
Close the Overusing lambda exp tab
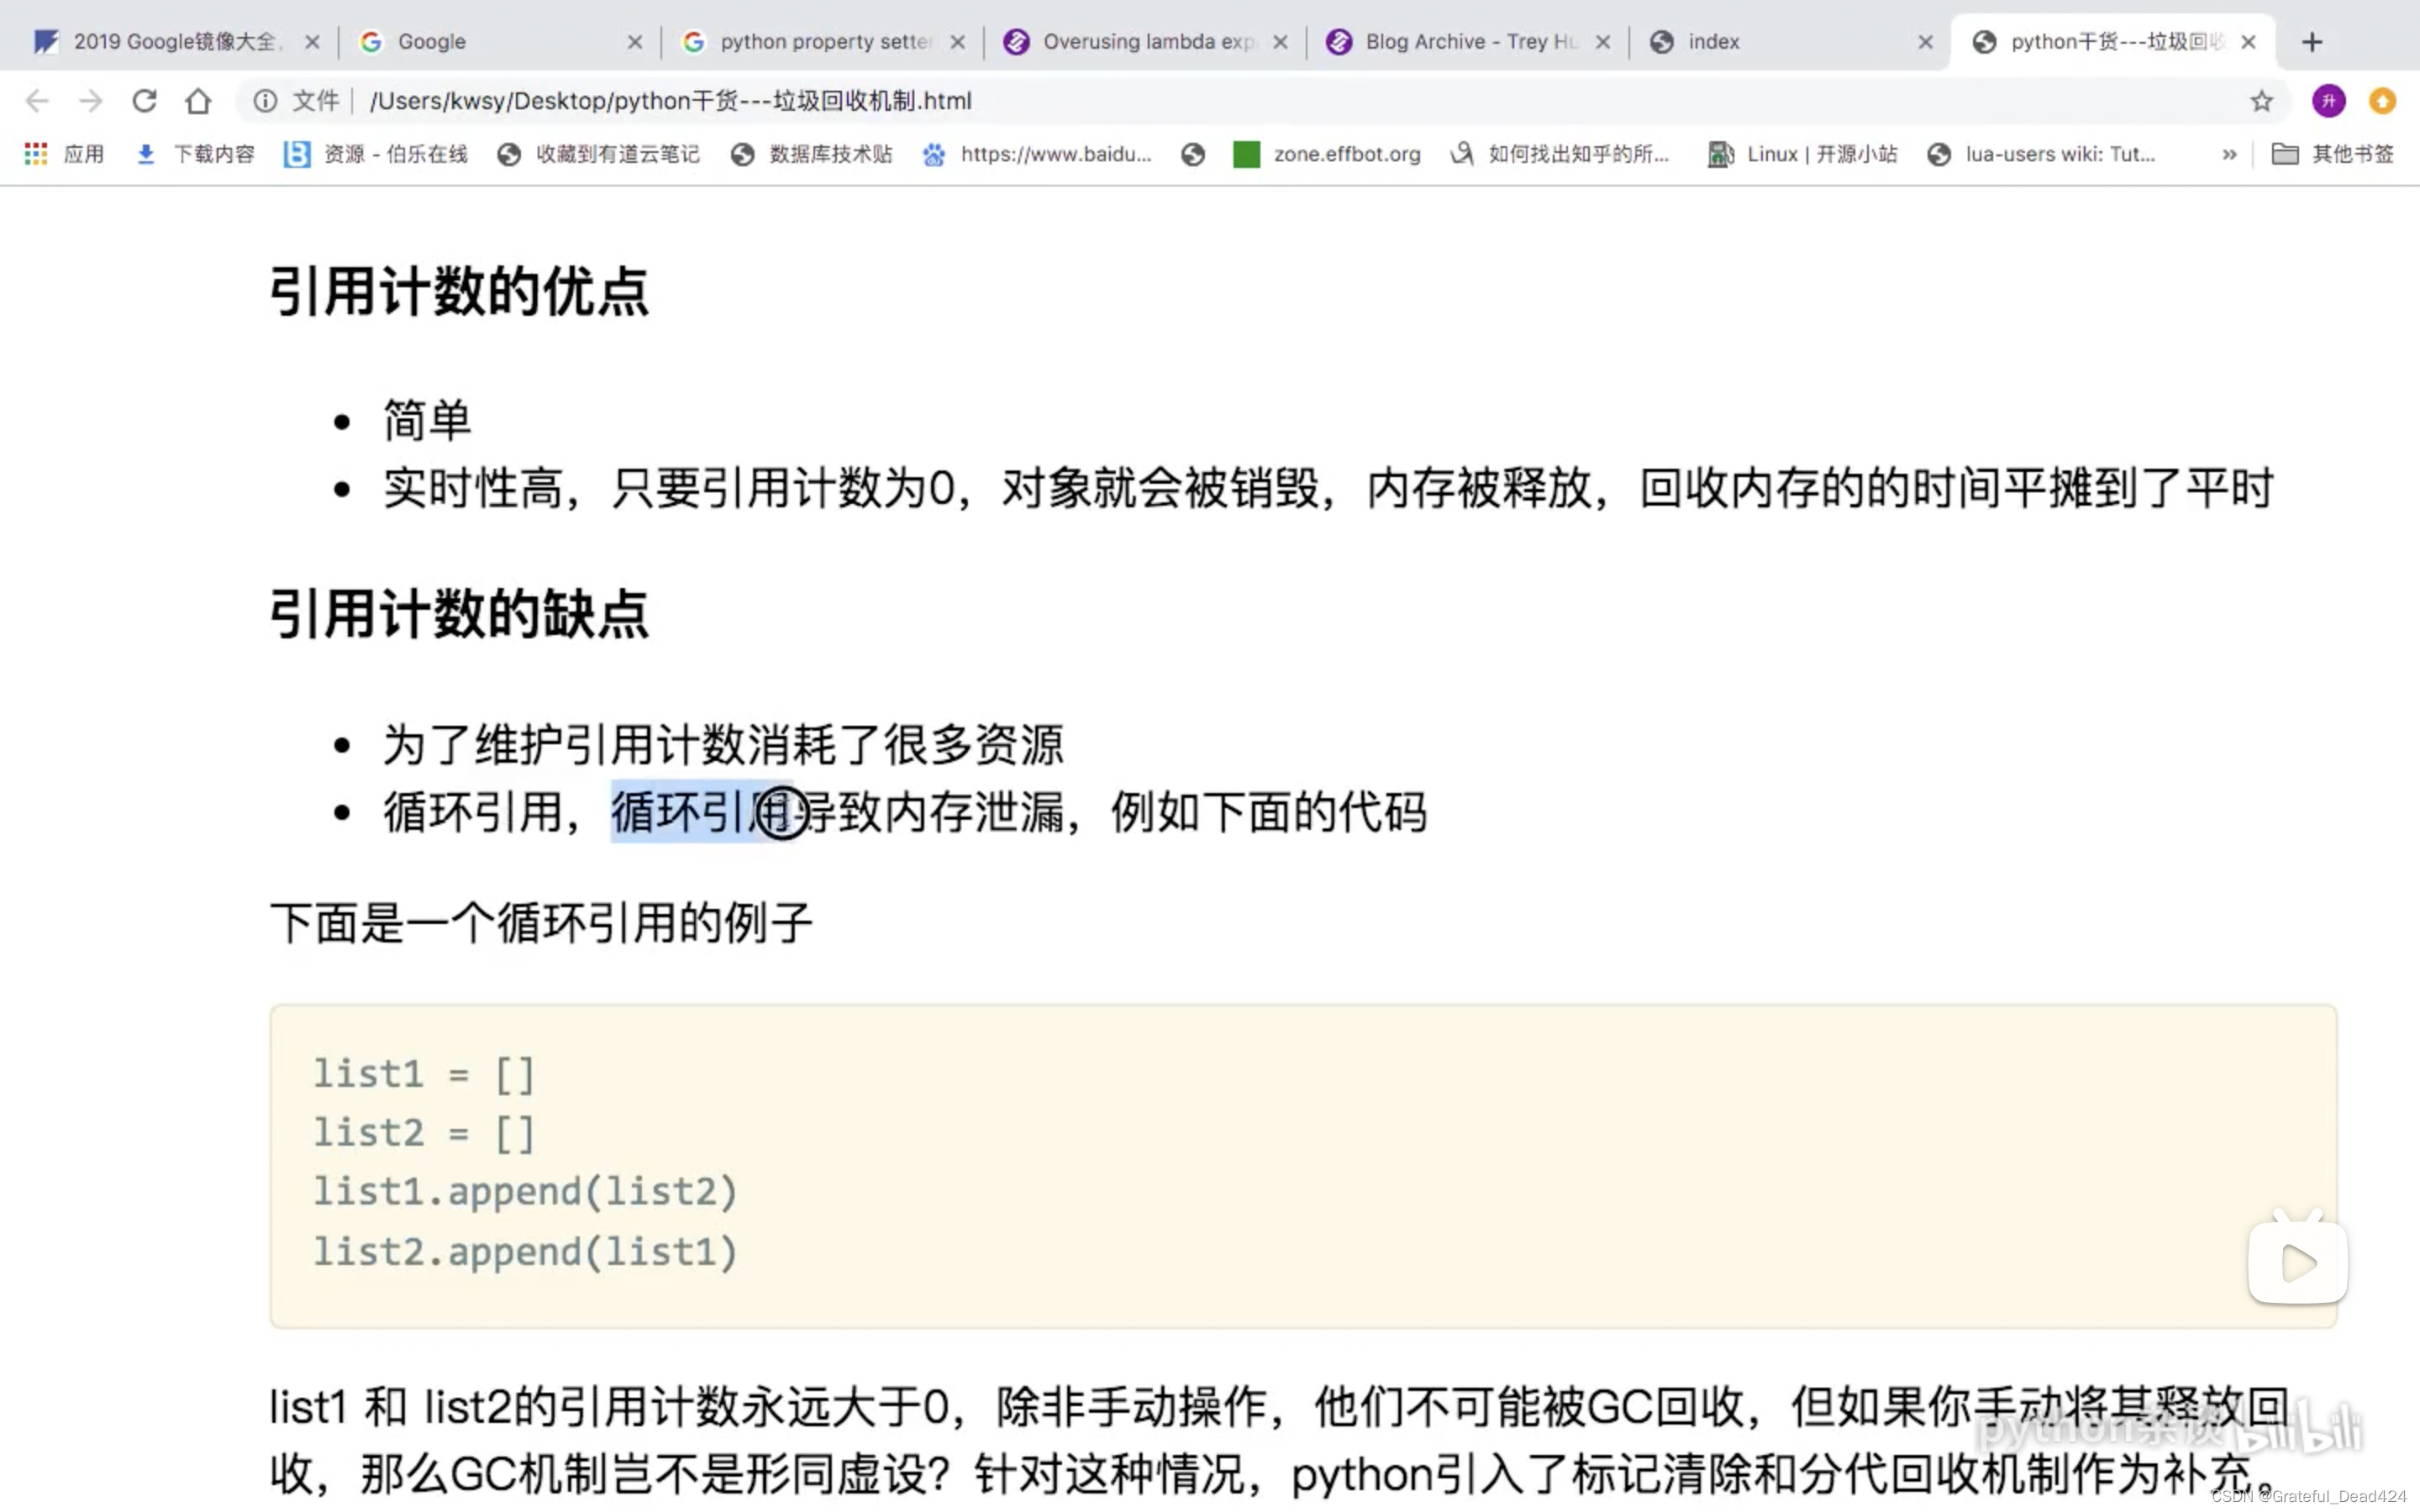point(1281,42)
